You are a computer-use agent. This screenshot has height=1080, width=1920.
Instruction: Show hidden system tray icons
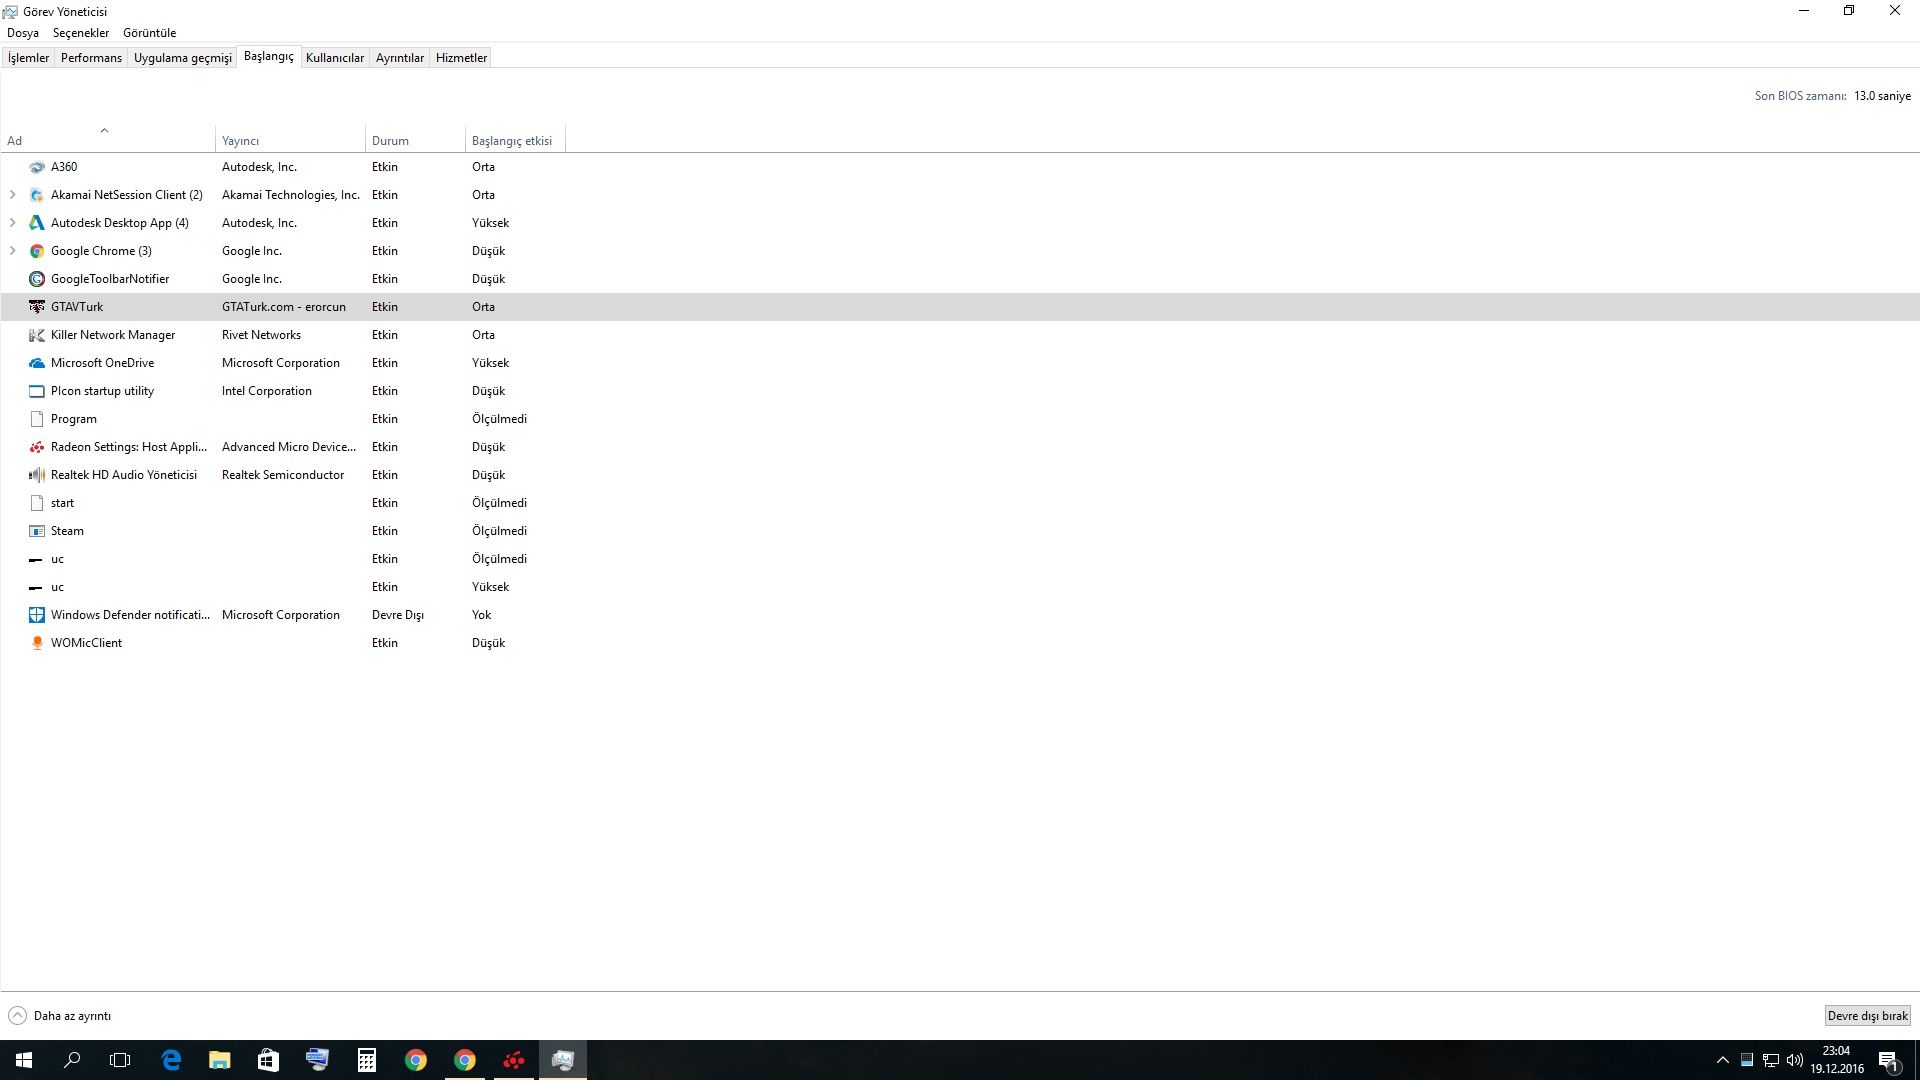click(1722, 1060)
